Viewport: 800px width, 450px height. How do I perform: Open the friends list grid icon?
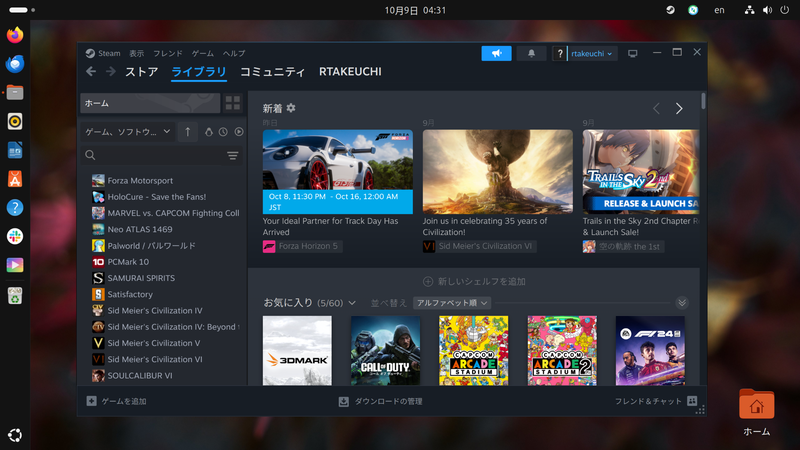pos(692,401)
